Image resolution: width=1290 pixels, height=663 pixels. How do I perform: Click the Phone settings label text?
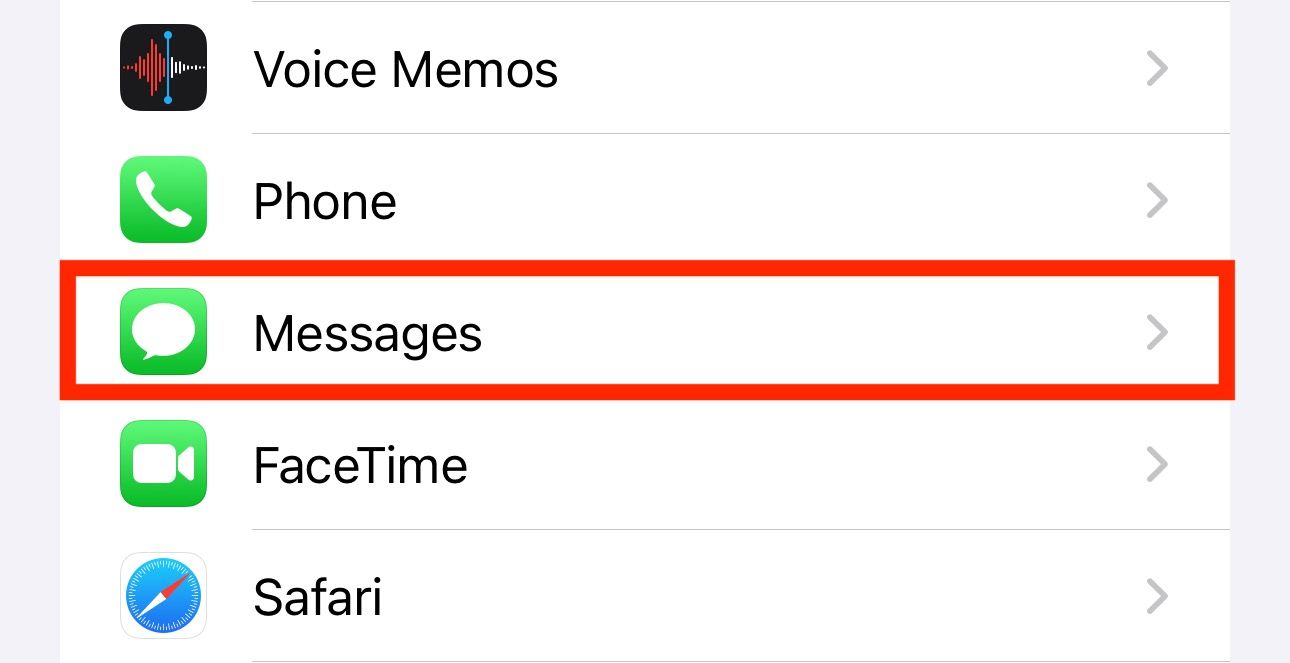click(324, 200)
